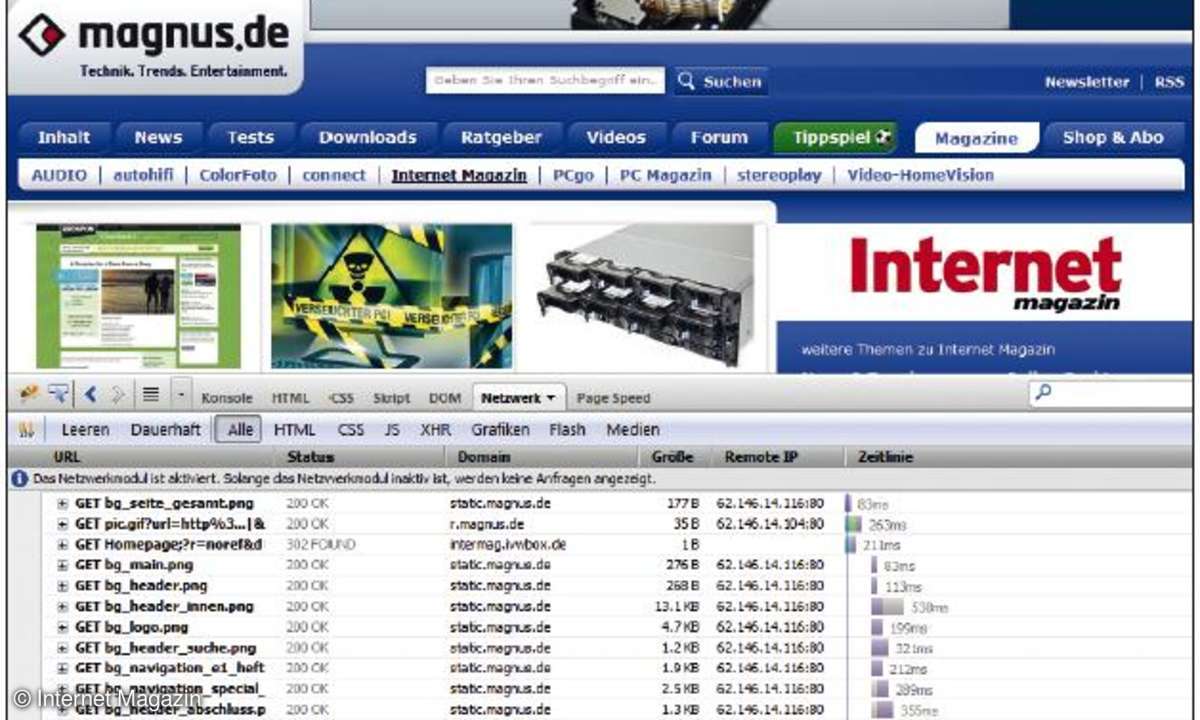Filter network requests by JS
This screenshot has width=1200, height=720.
392,430
